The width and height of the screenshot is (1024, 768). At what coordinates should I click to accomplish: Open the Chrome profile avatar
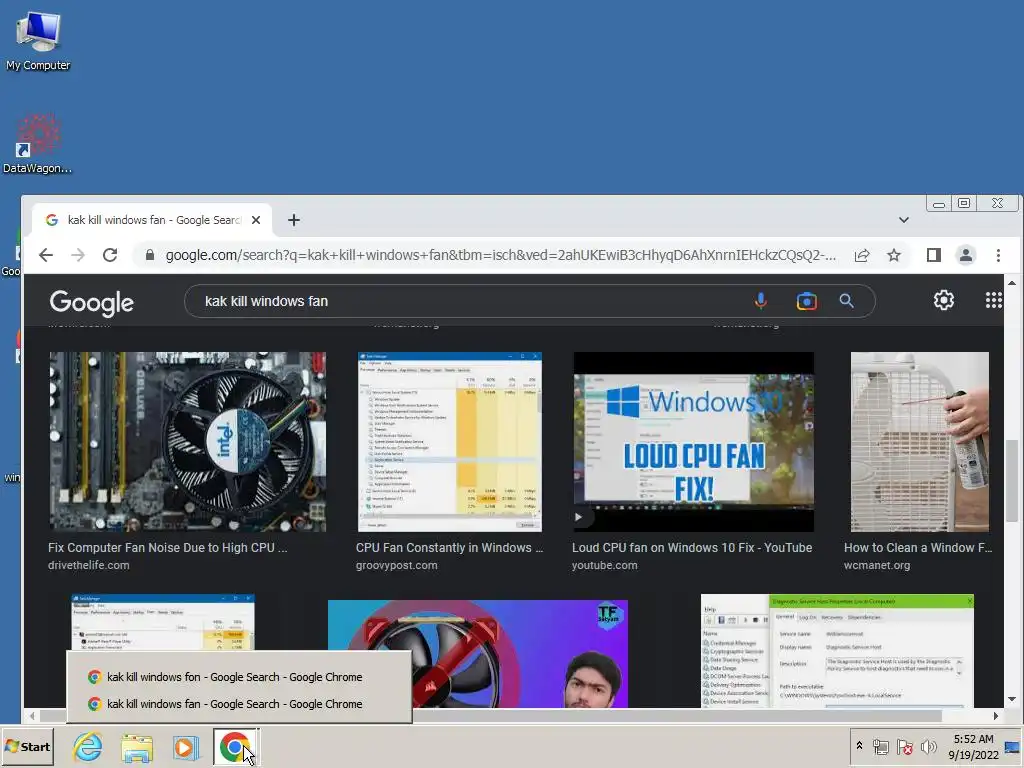966,255
